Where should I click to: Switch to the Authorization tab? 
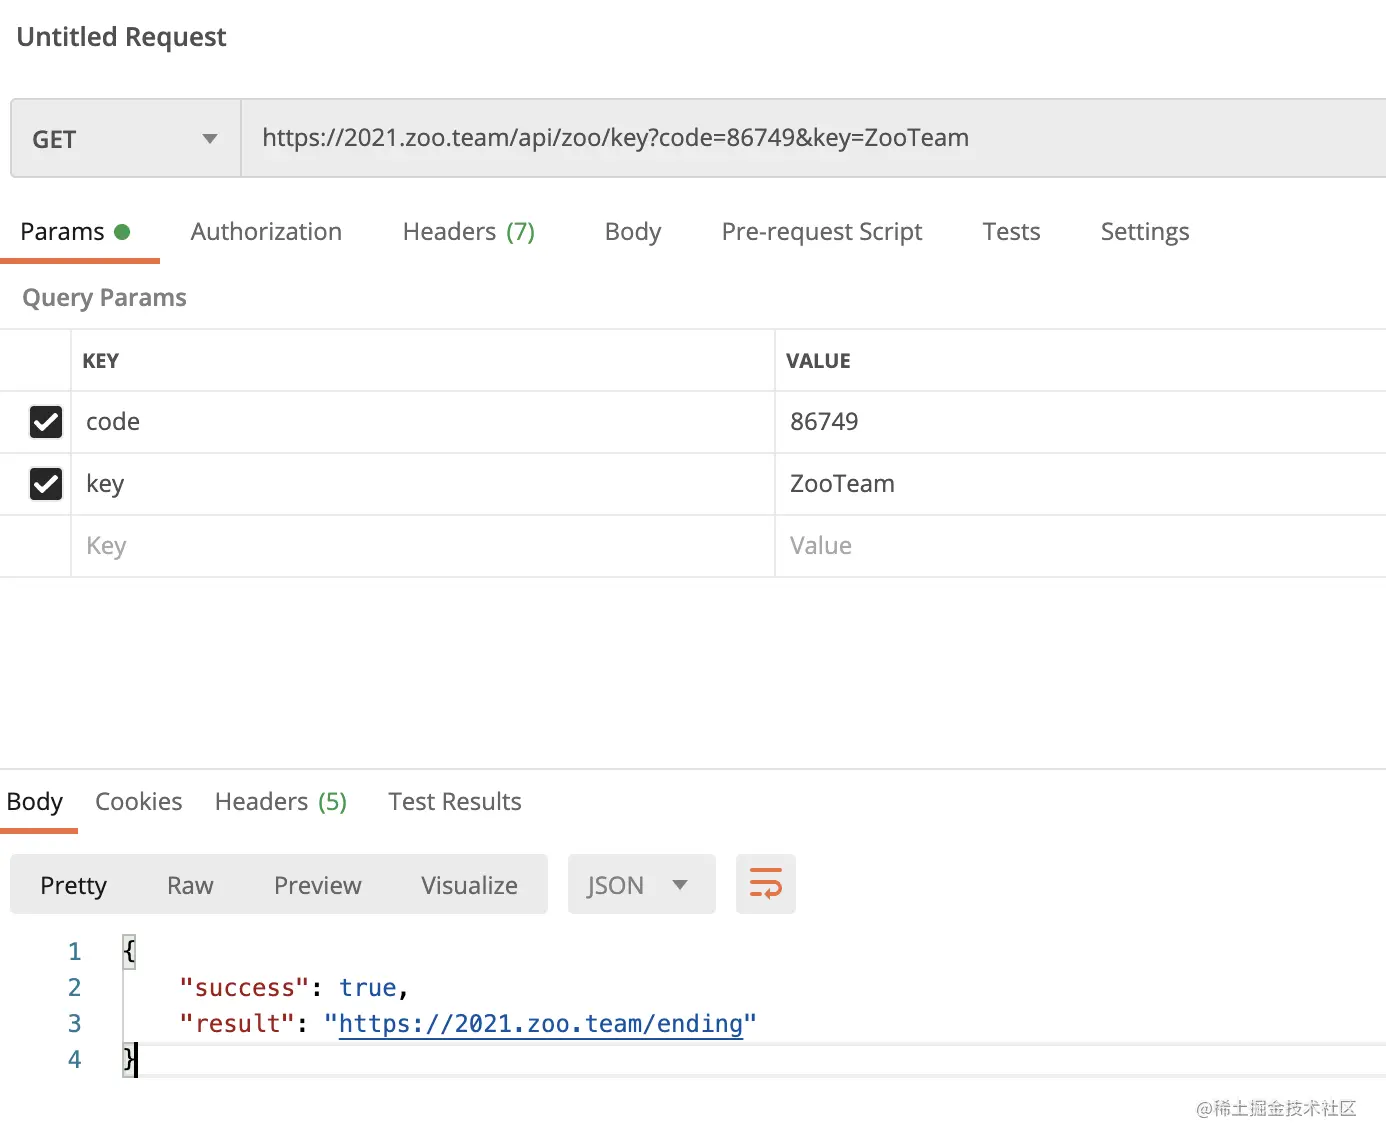[266, 232]
